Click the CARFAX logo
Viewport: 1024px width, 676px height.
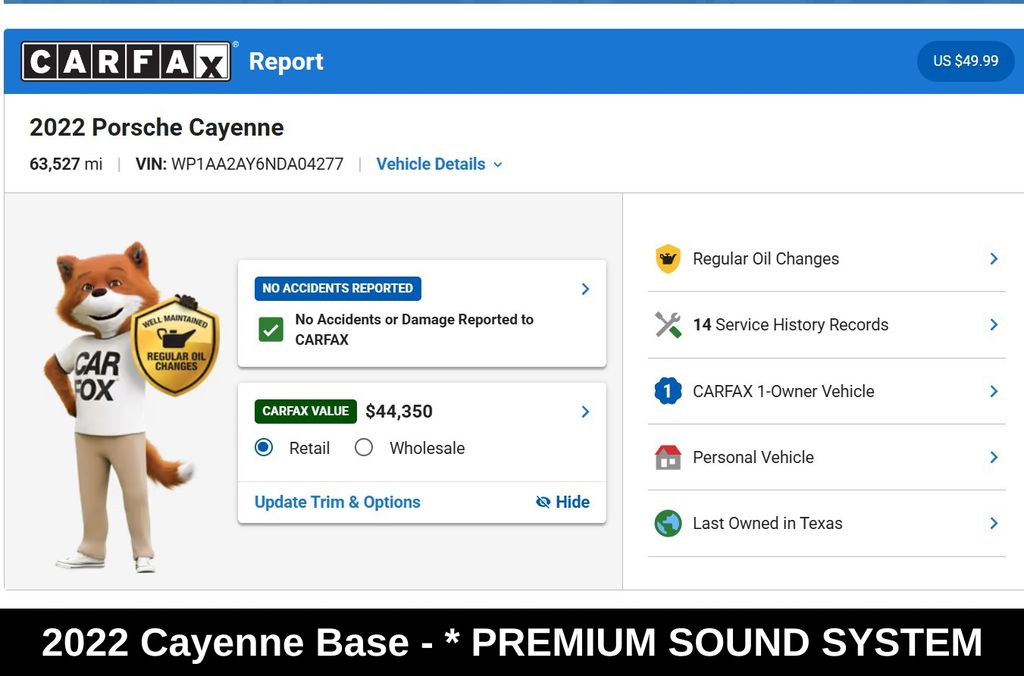tap(125, 61)
